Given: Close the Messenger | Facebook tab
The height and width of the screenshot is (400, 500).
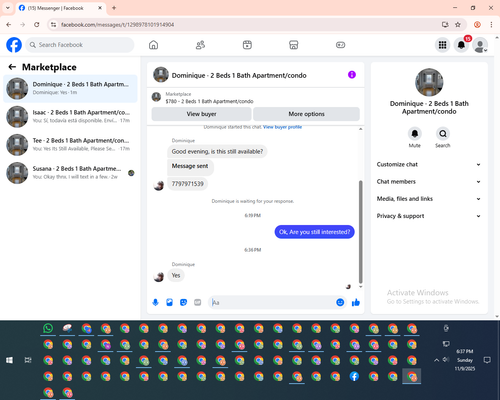Looking at the screenshot, I should click(x=100, y=8).
